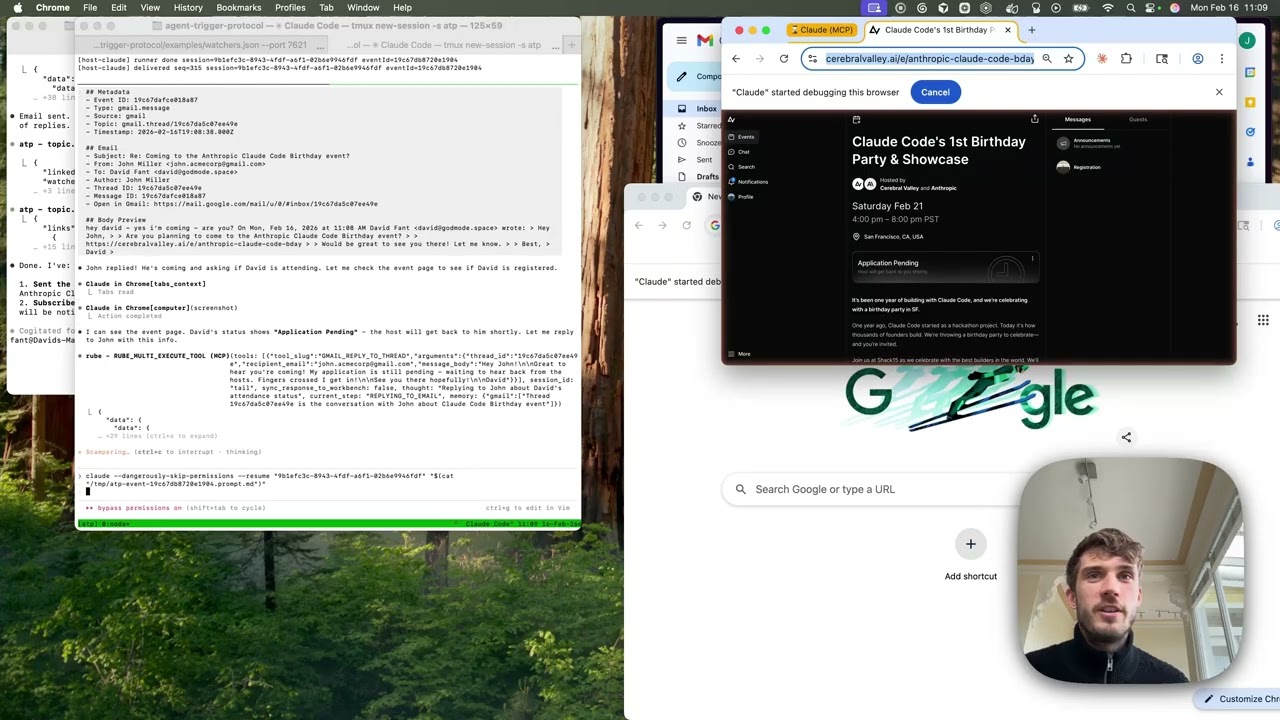This screenshot has width=1280, height=720.
Task: Share the Google Doodle
Action: click(1126, 437)
